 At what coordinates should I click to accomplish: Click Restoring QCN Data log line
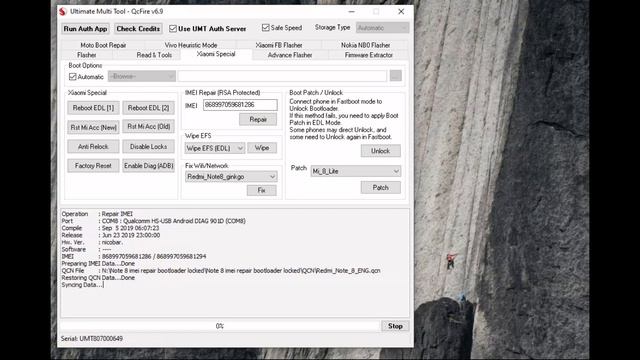[x=98, y=278]
